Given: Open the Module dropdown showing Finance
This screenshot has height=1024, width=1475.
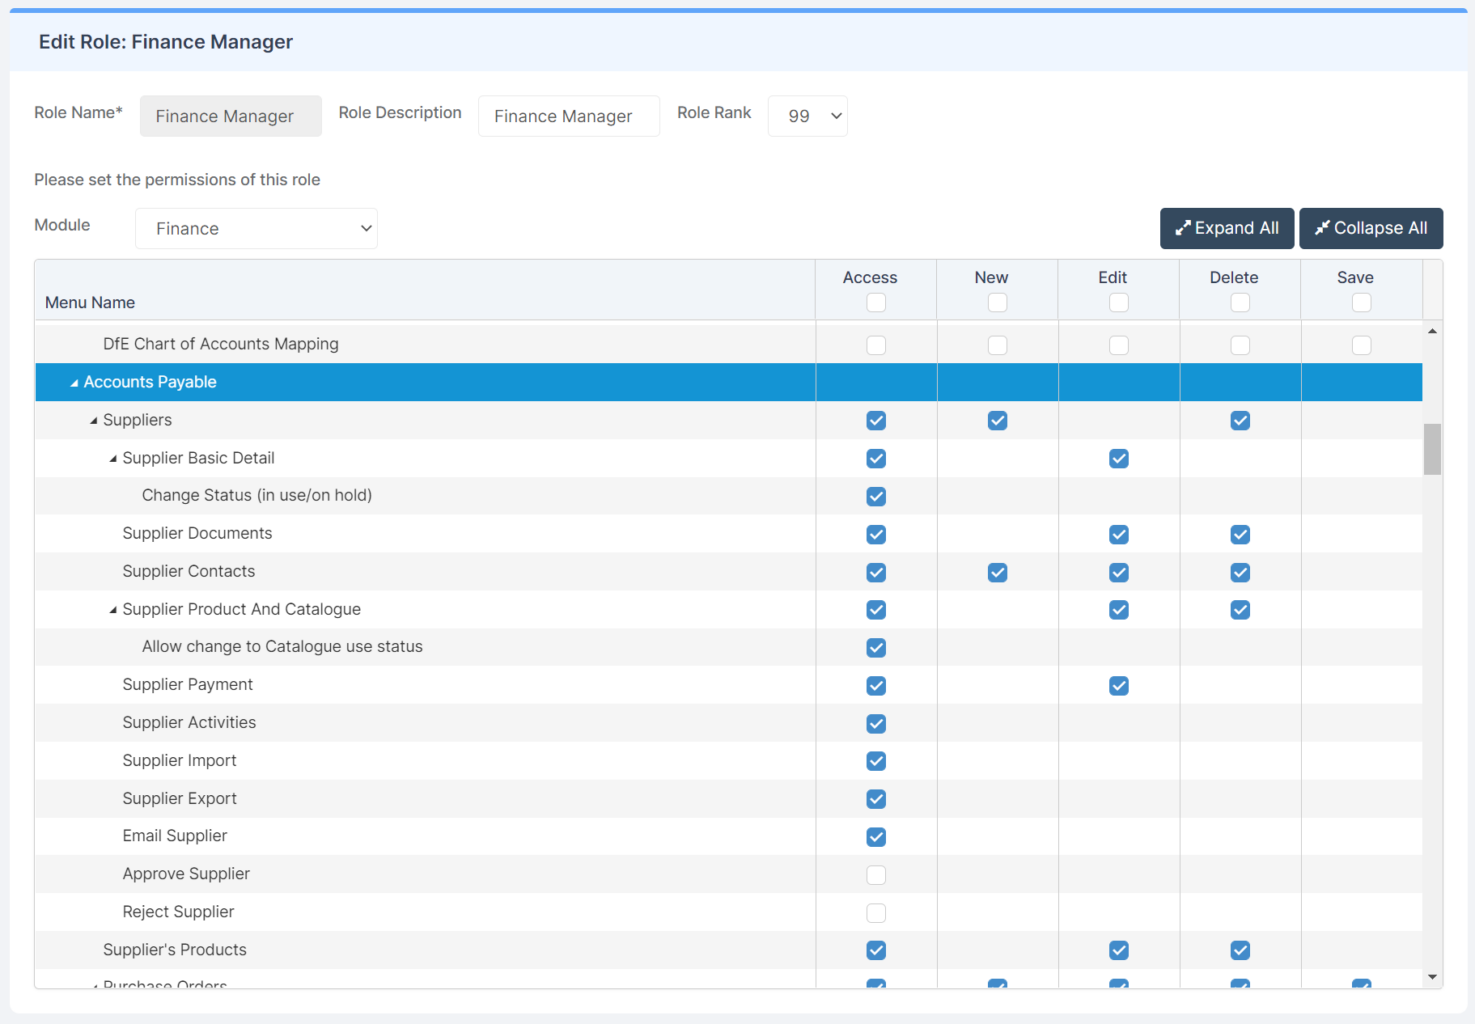Looking at the screenshot, I should click(x=256, y=228).
